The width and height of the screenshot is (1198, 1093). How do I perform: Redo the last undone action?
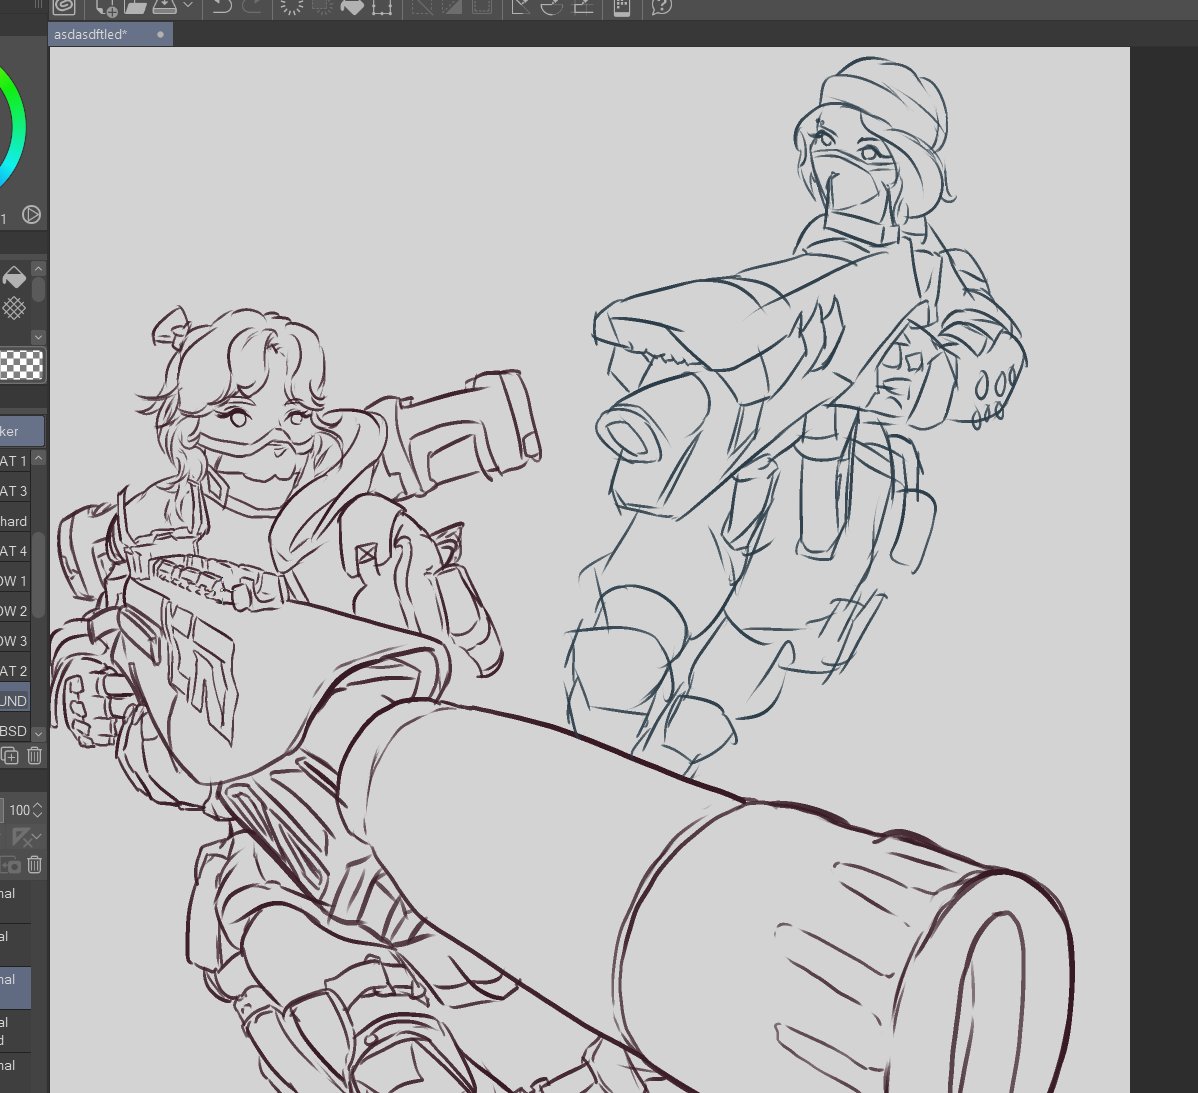pos(252,7)
